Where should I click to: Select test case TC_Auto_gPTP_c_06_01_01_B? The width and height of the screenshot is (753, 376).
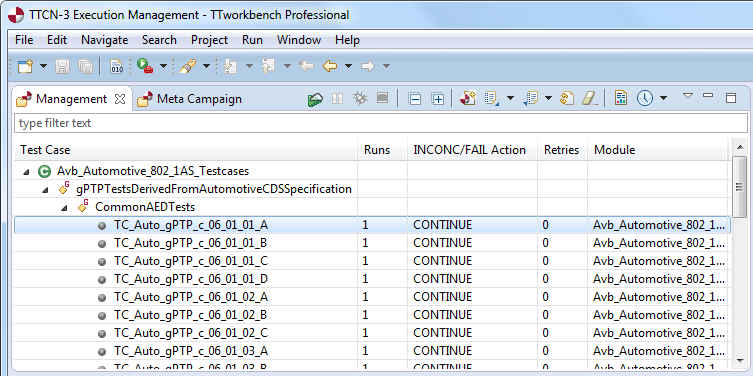pos(190,243)
